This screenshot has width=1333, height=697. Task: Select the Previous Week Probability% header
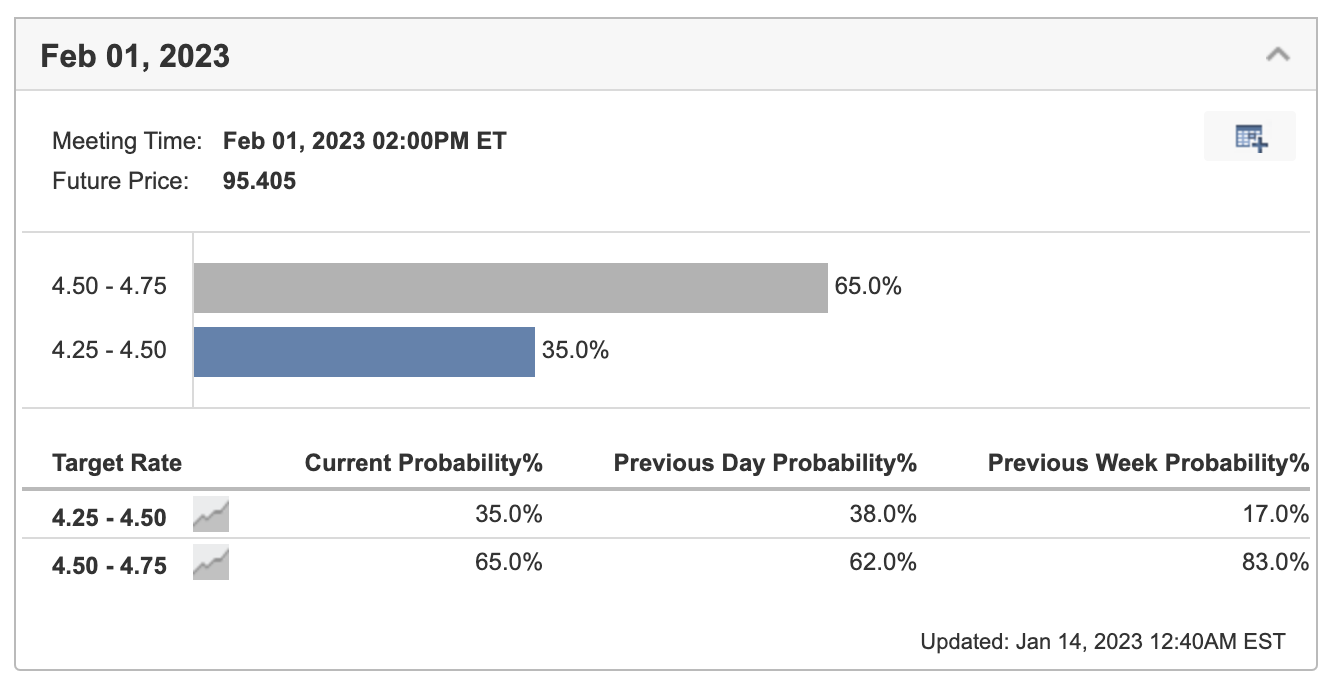1148,463
